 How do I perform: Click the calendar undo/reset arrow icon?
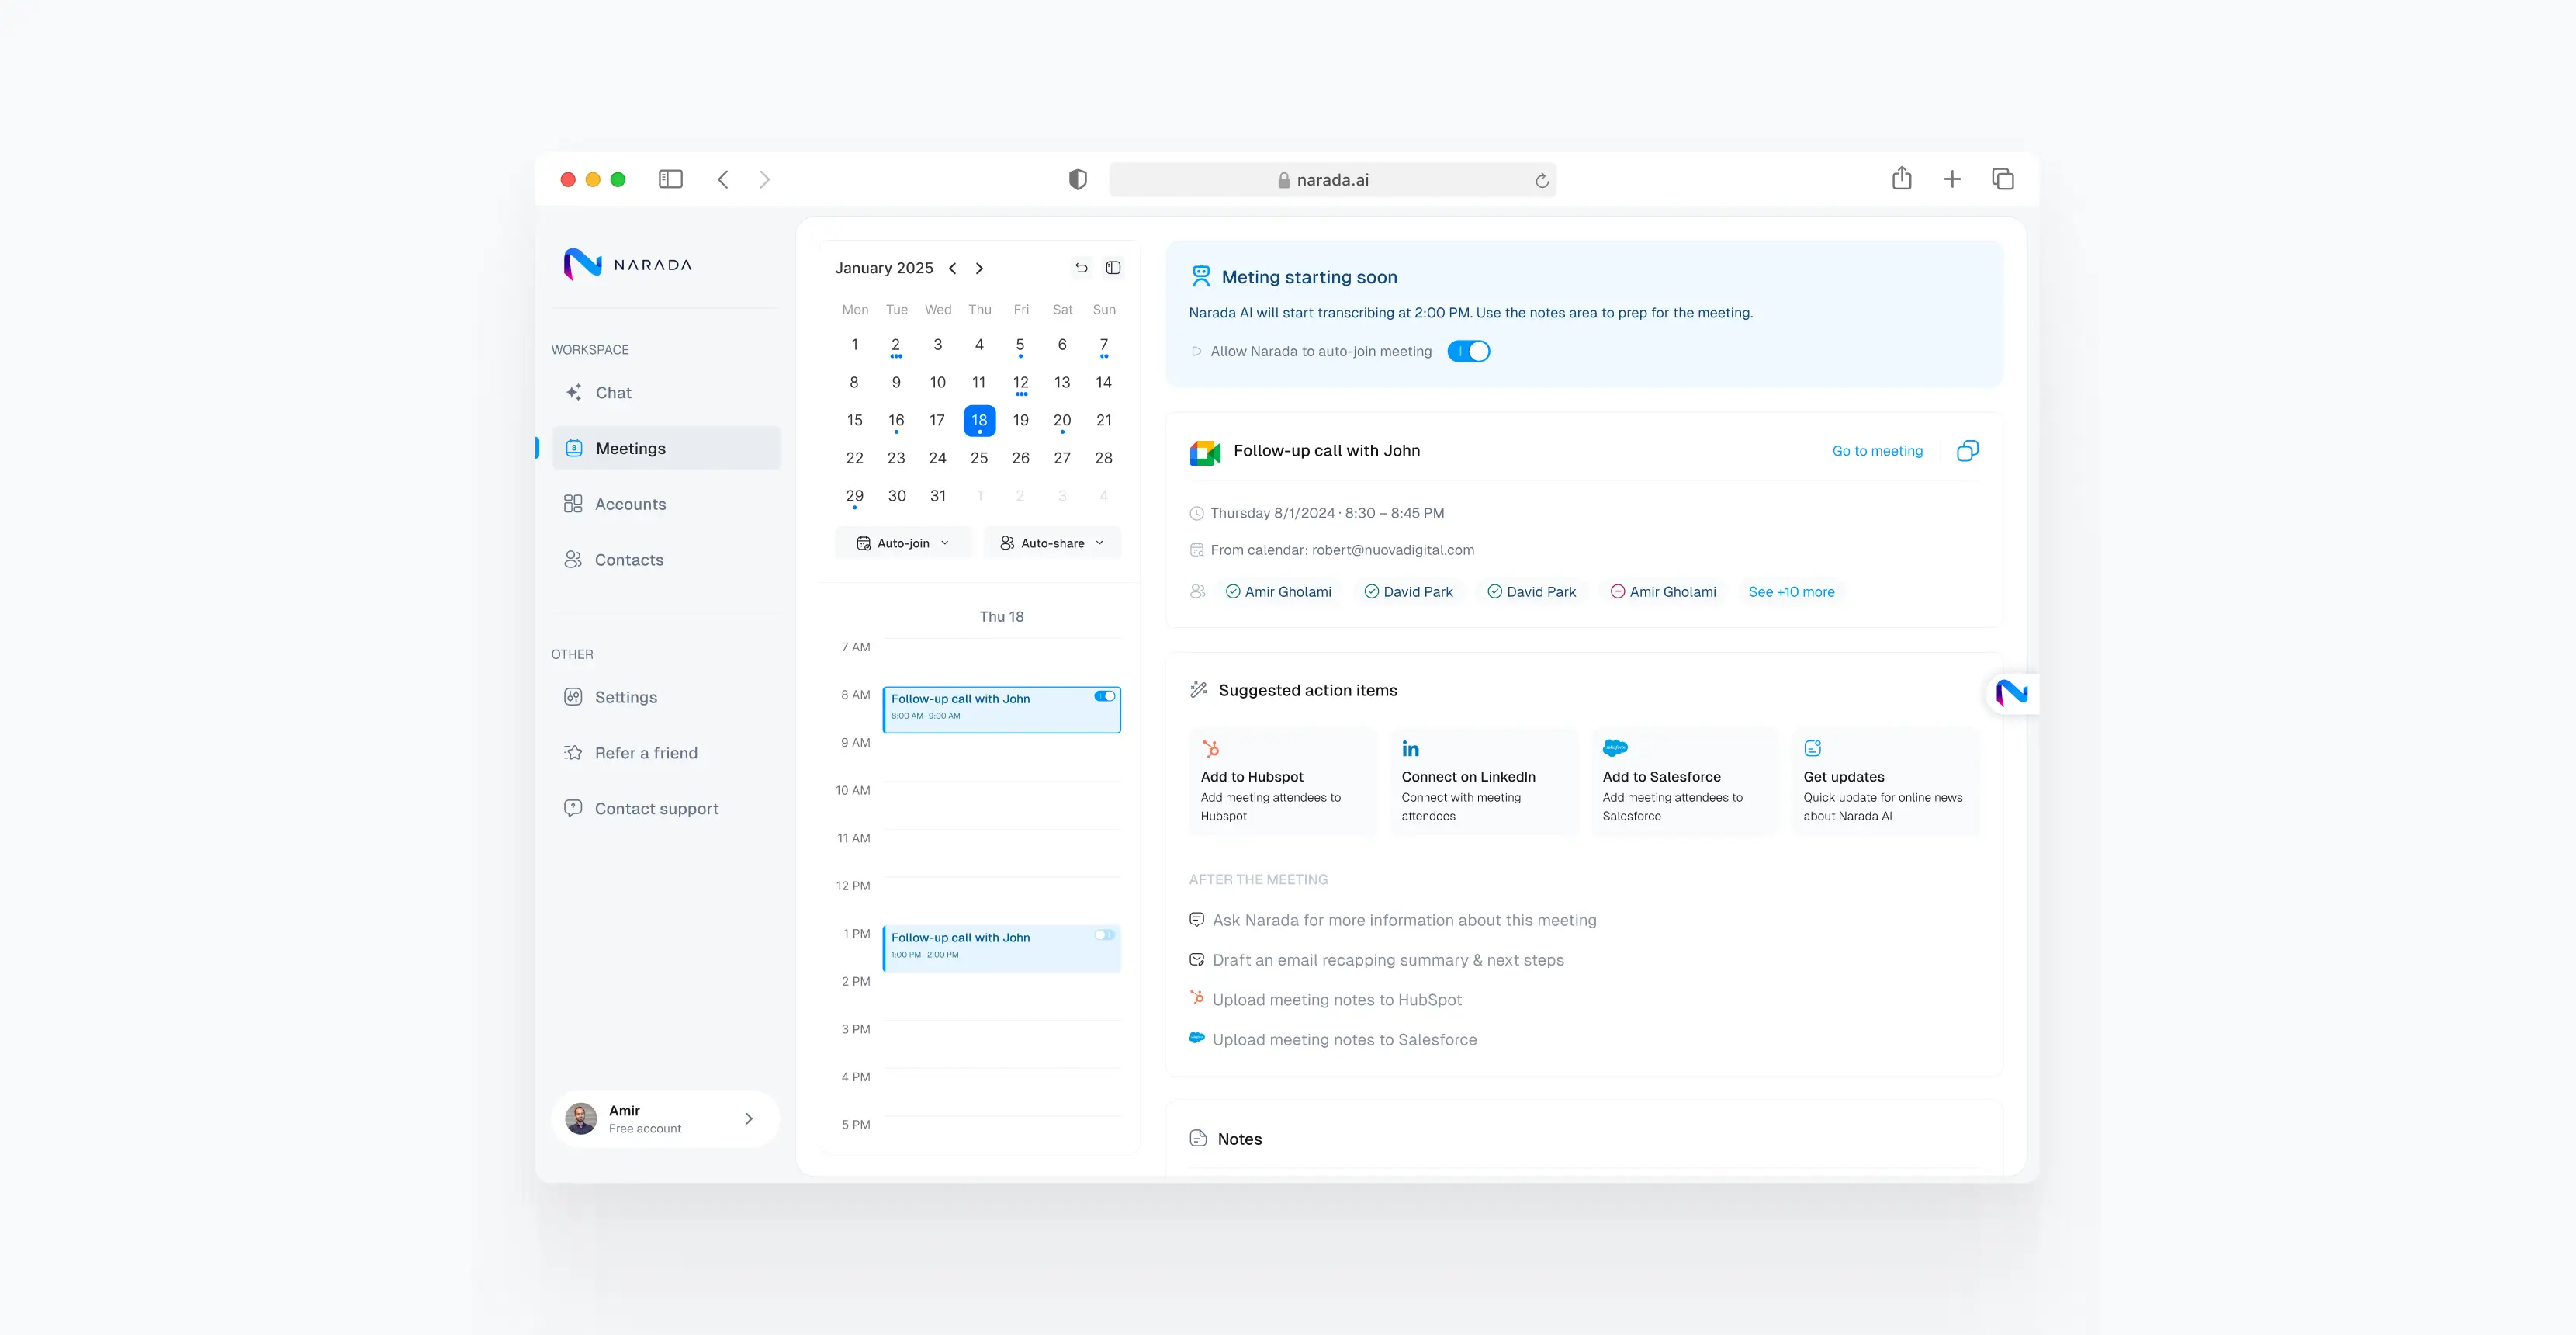(x=1081, y=268)
